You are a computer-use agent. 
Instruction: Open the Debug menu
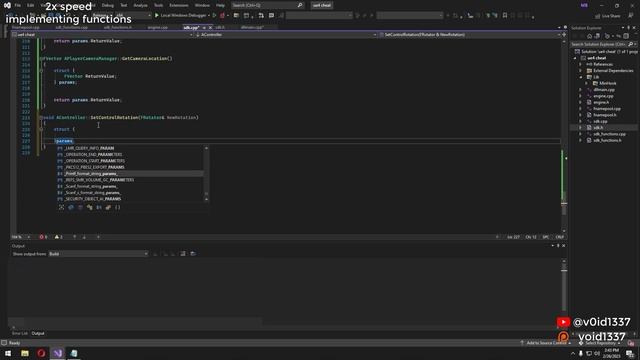pos(108,5)
